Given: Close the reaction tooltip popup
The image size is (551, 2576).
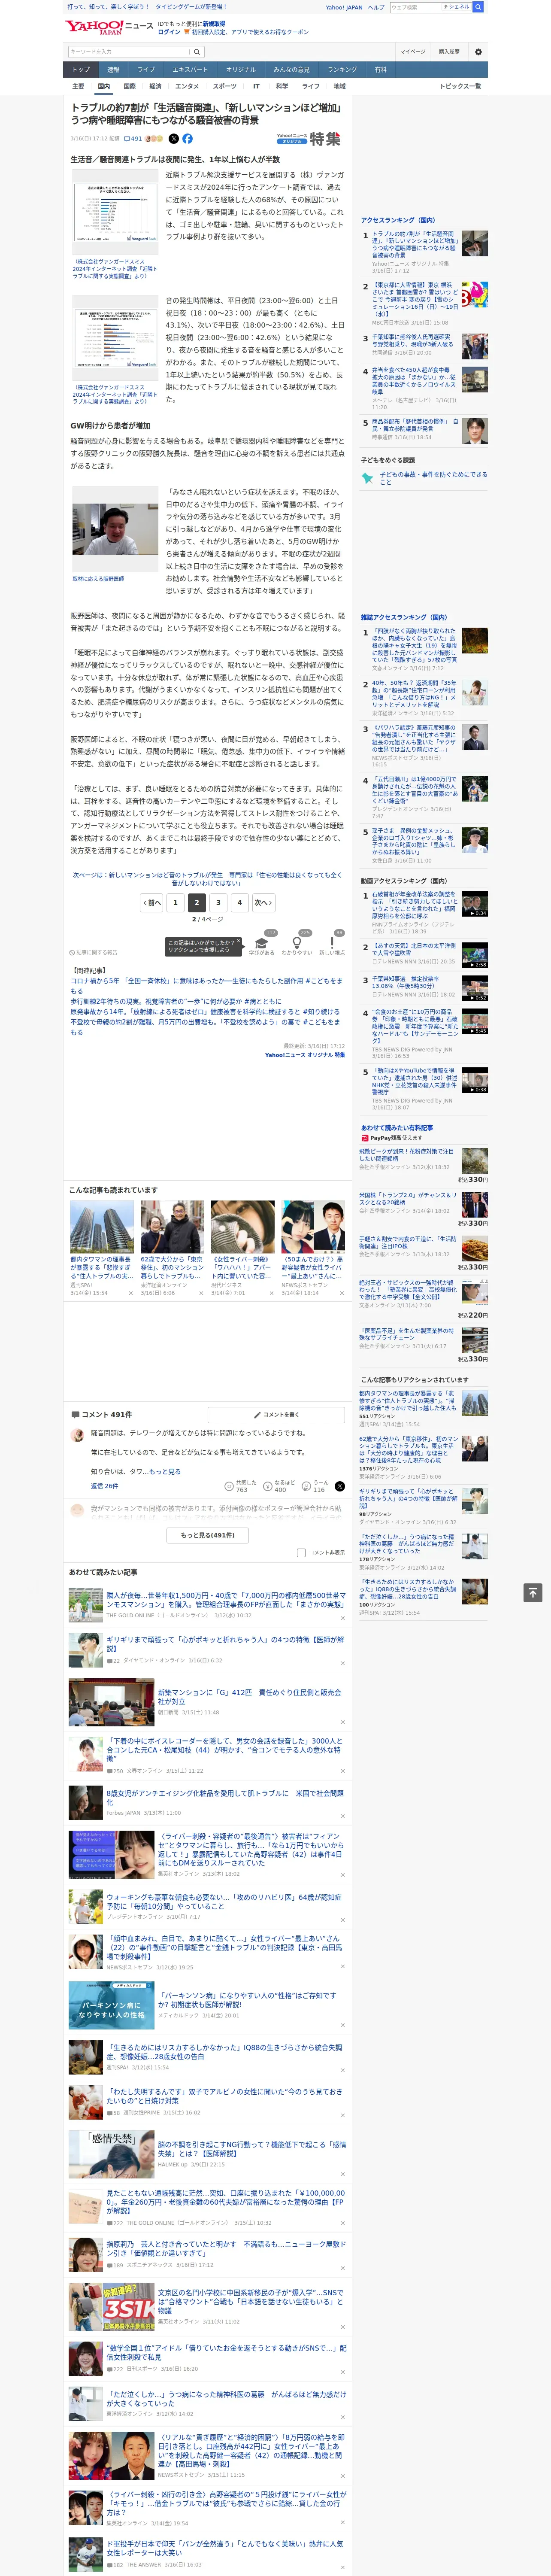Looking at the screenshot, I should [238, 942].
